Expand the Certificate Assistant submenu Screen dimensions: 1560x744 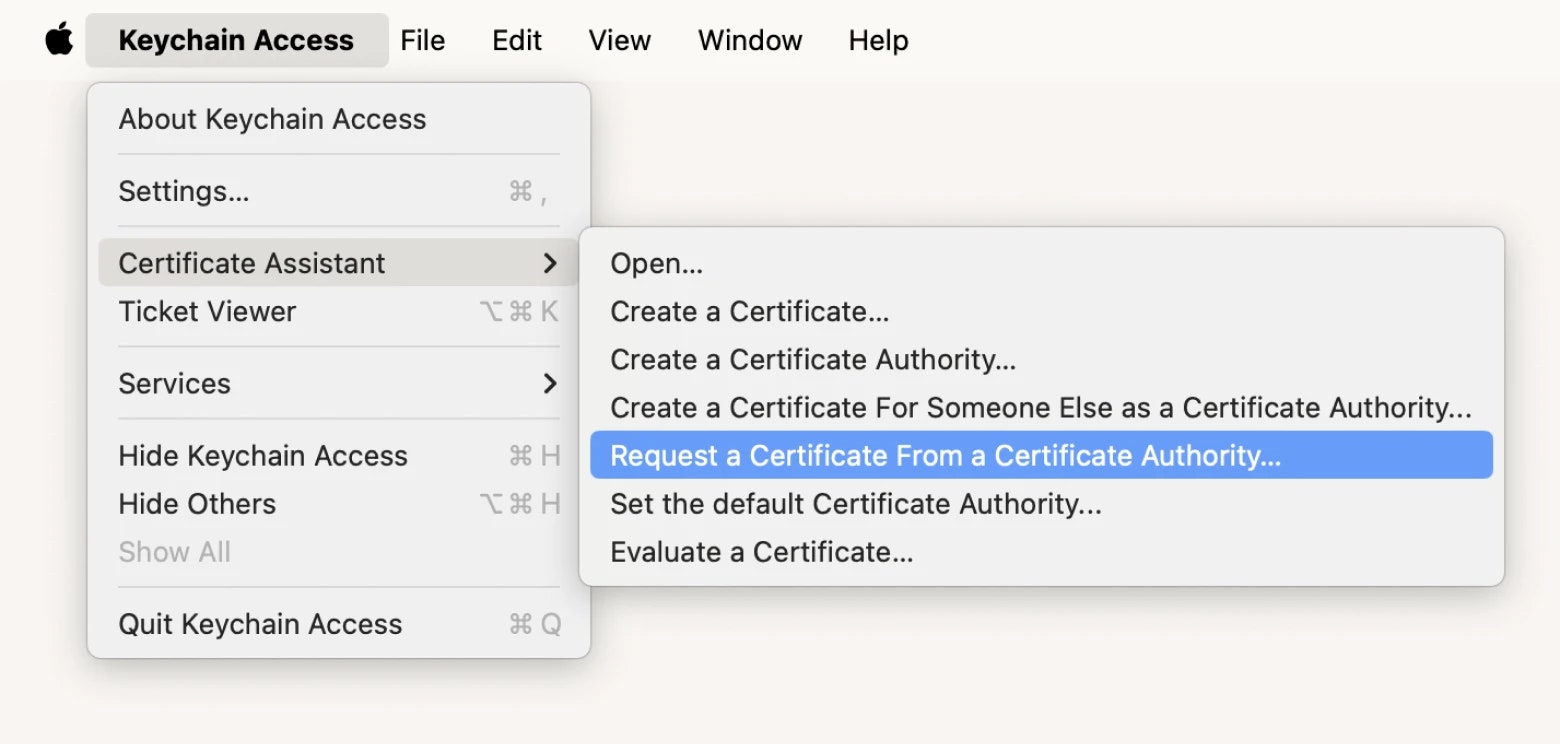click(339, 263)
